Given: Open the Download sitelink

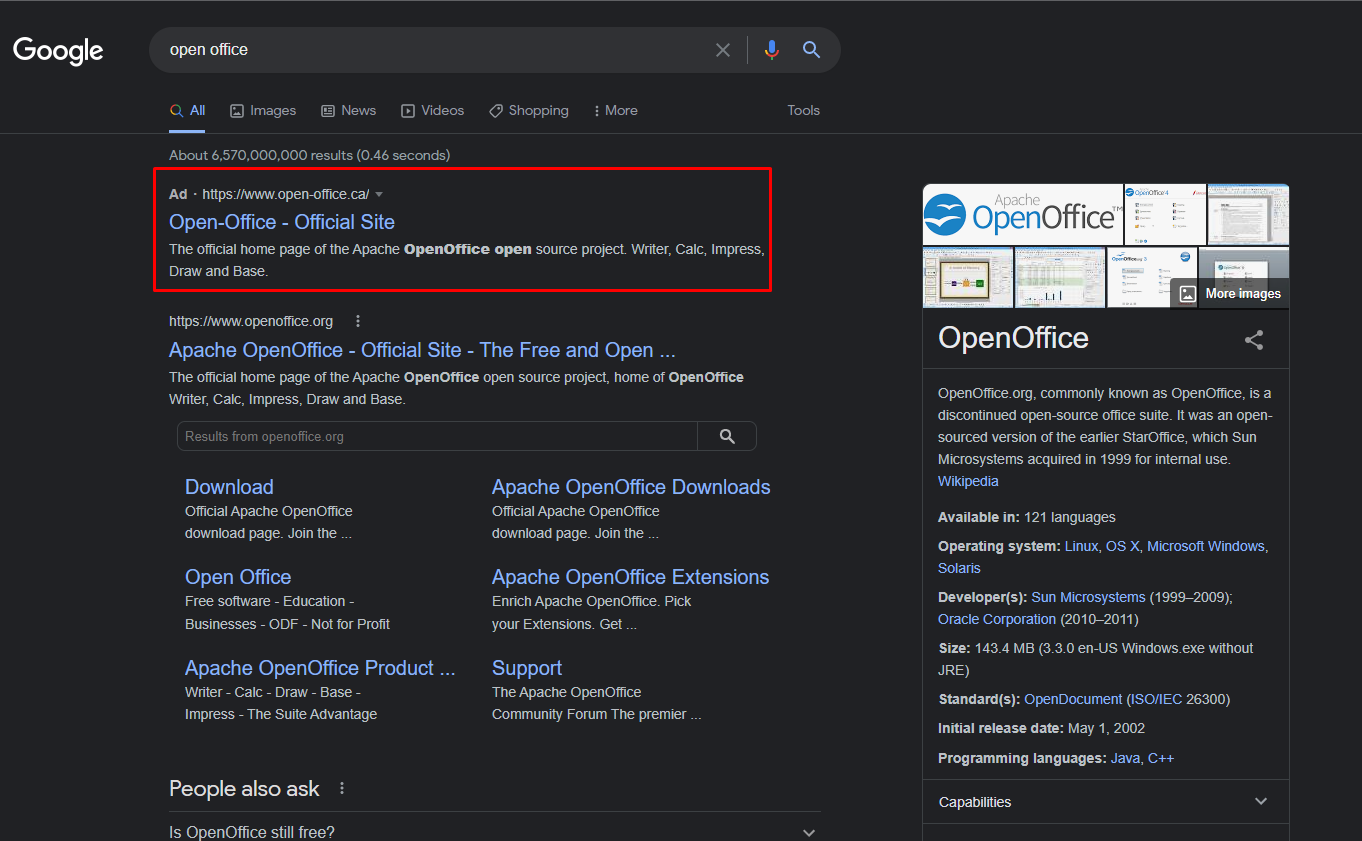Looking at the screenshot, I should (229, 487).
